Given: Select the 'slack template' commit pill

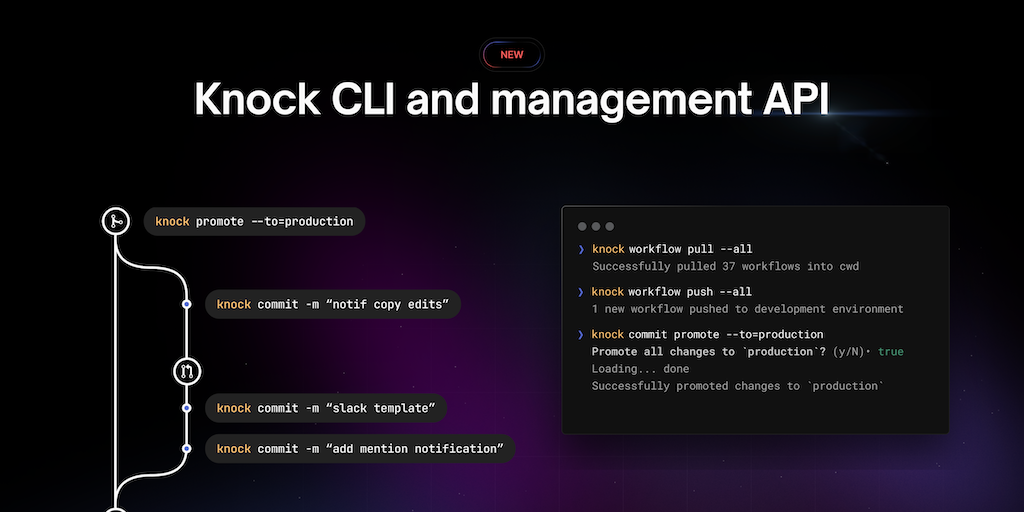Looking at the screenshot, I should 326,408.
